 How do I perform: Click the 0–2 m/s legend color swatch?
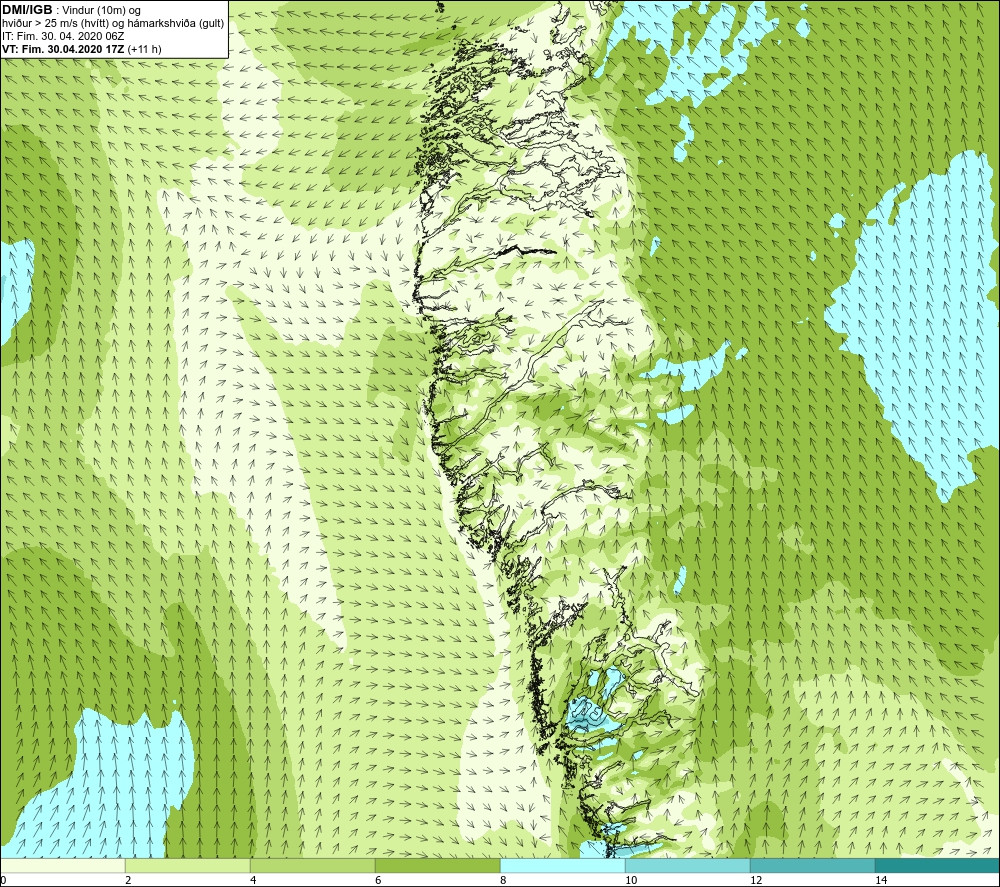pos(63,865)
